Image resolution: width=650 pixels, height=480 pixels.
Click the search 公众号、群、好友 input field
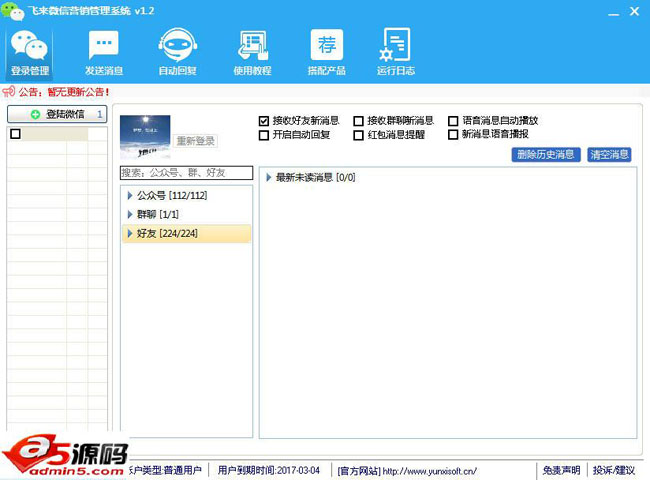coord(186,173)
